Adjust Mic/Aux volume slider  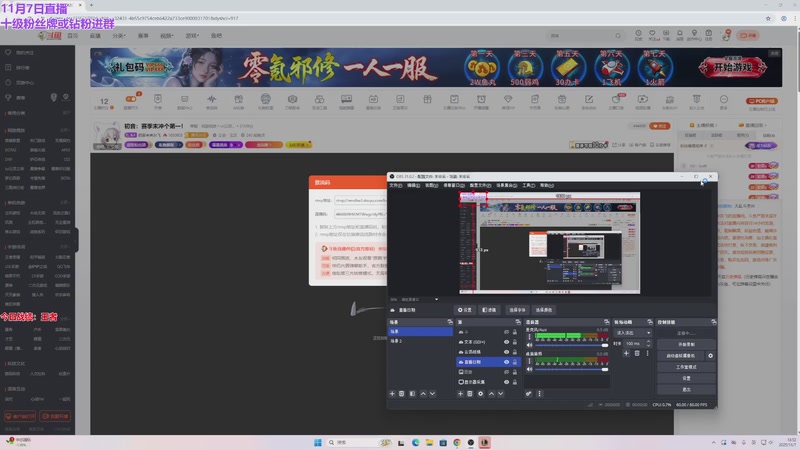point(571,345)
